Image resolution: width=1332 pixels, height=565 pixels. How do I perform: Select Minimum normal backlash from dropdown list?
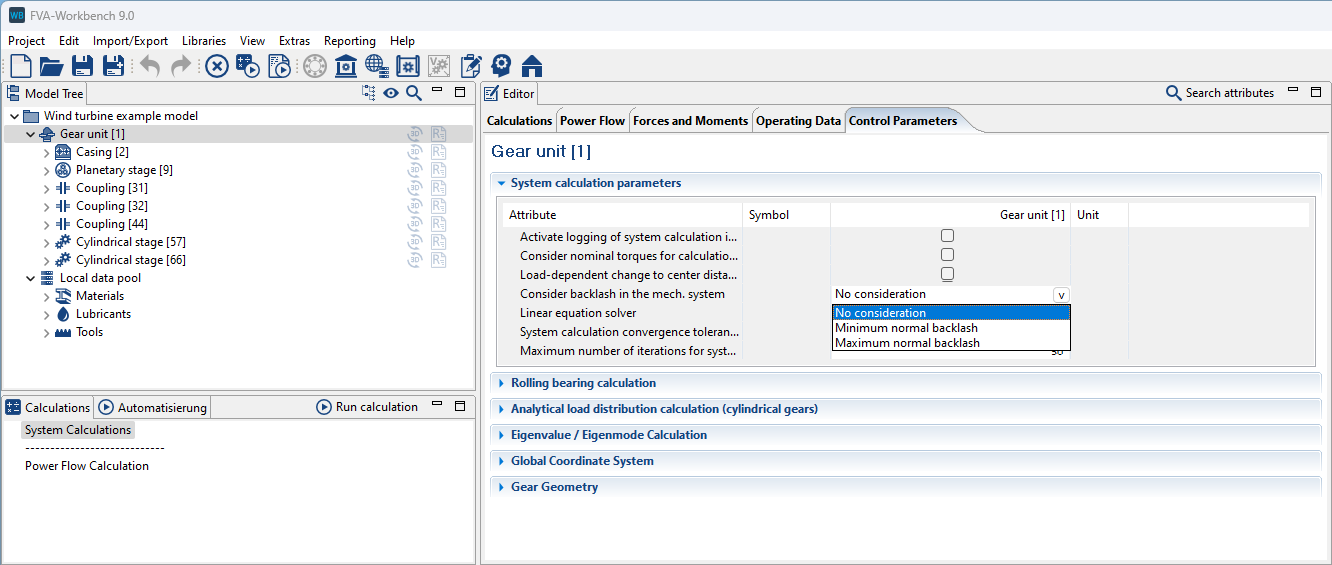pyautogui.click(x=906, y=328)
